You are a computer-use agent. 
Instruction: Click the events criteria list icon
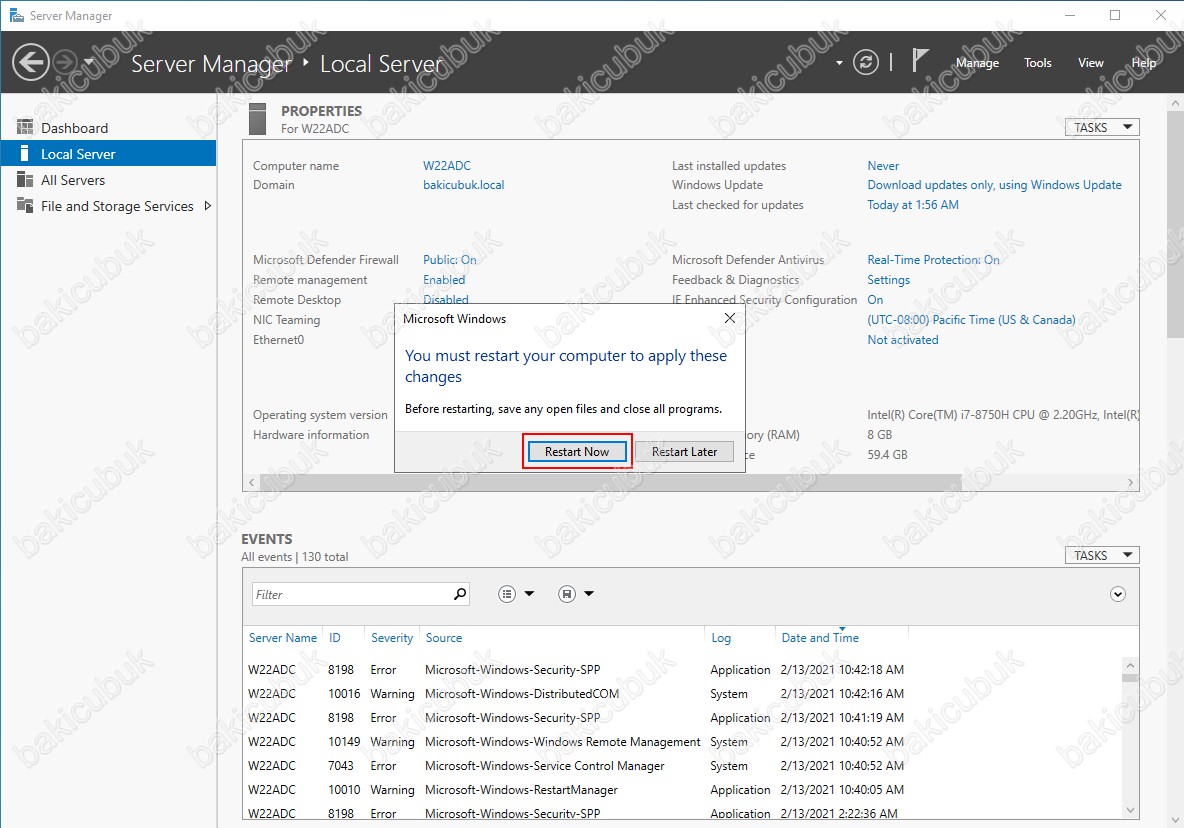pyautogui.click(x=507, y=594)
